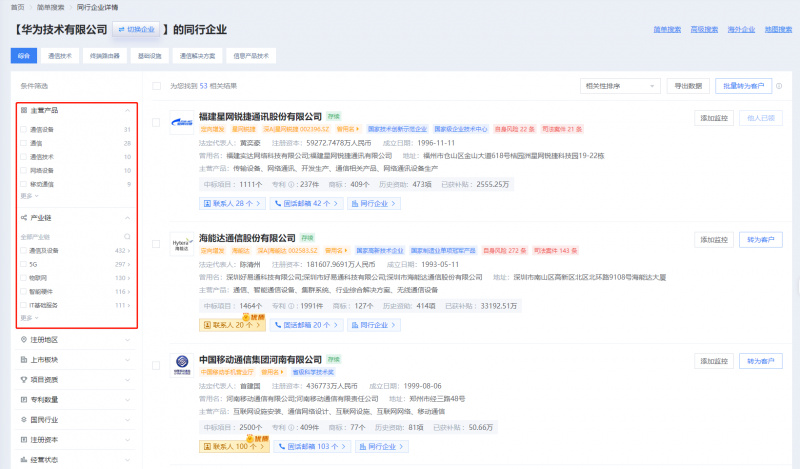Open 联系人 28 个 contacts button
The image size is (800, 469).
tap(232, 204)
